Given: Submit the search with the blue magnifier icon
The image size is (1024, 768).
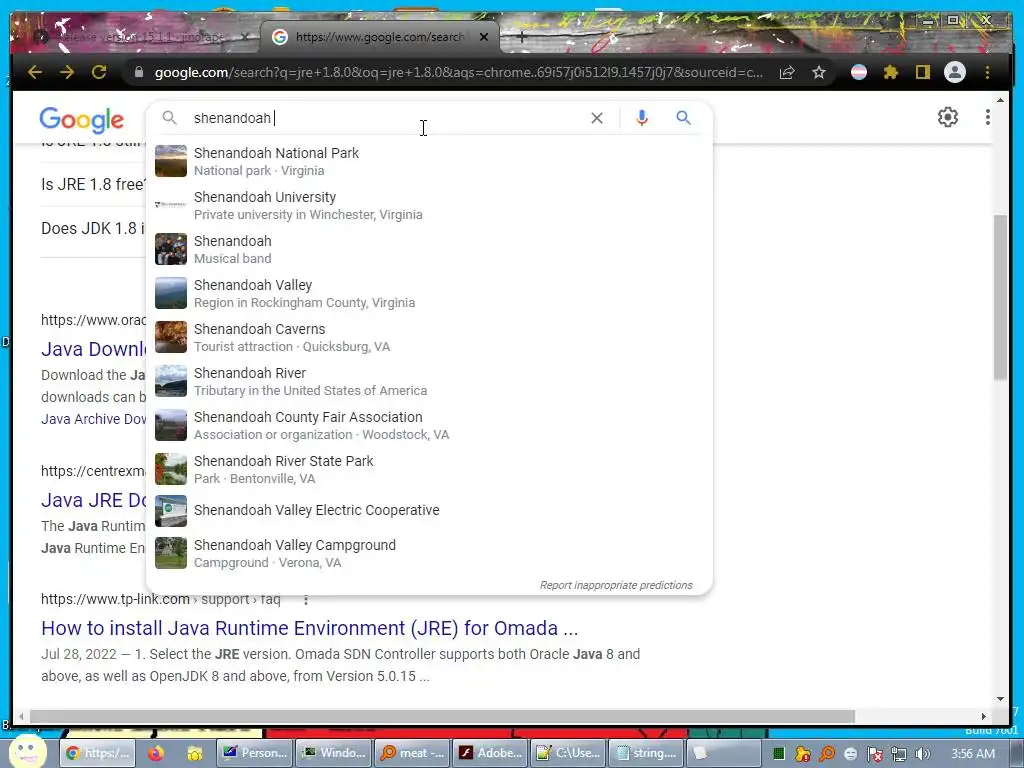Looking at the screenshot, I should tap(683, 118).
